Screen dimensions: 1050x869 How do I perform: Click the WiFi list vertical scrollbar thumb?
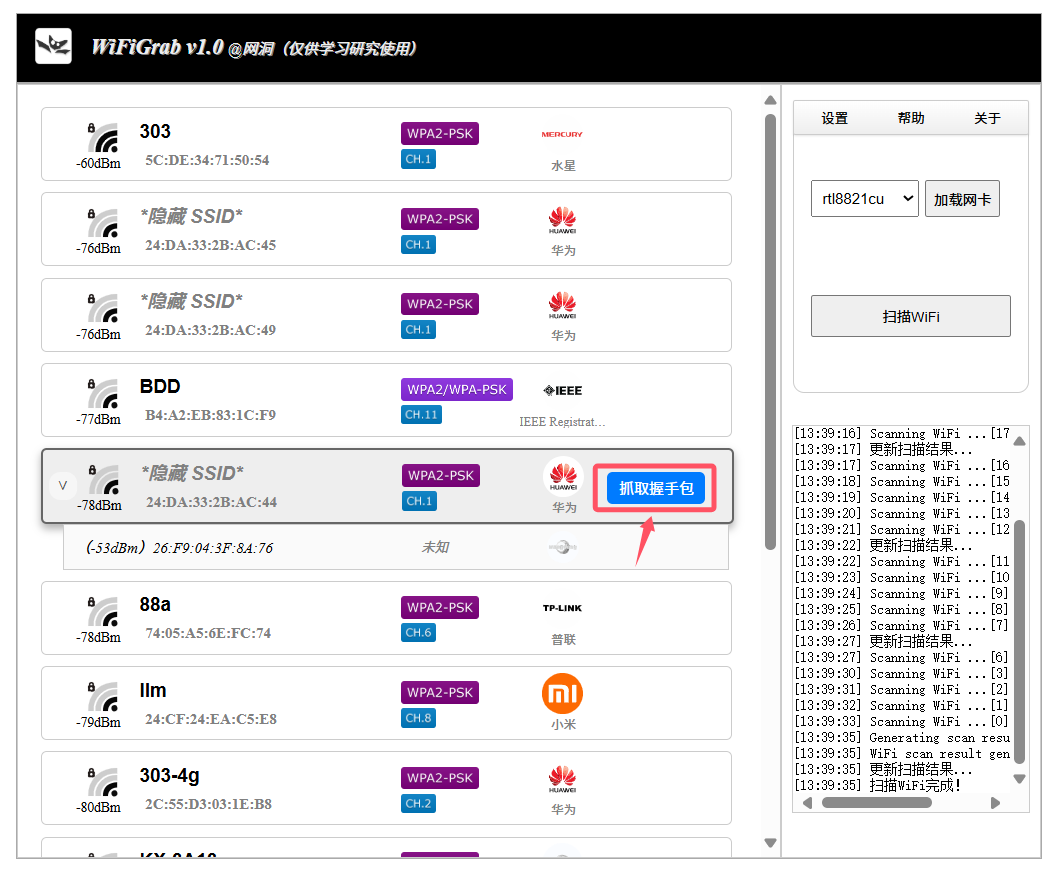click(770, 331)
